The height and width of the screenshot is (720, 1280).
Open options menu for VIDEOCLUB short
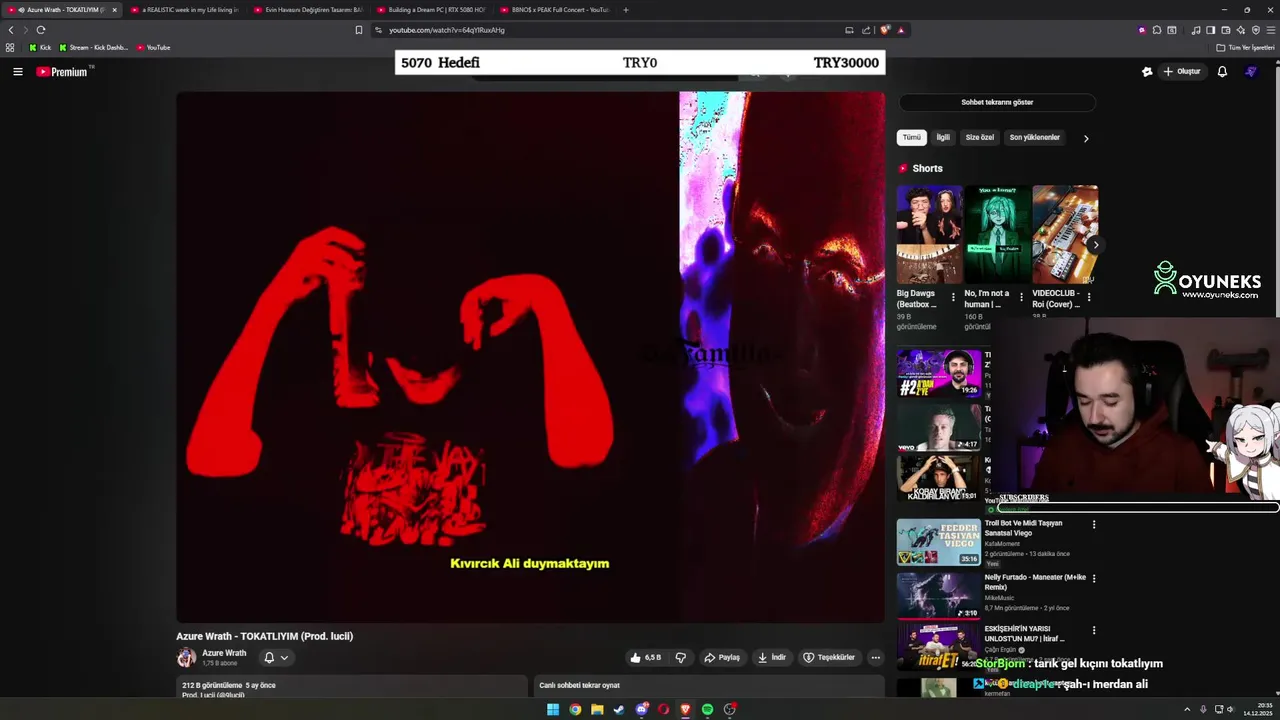[x=1089, y=297]
